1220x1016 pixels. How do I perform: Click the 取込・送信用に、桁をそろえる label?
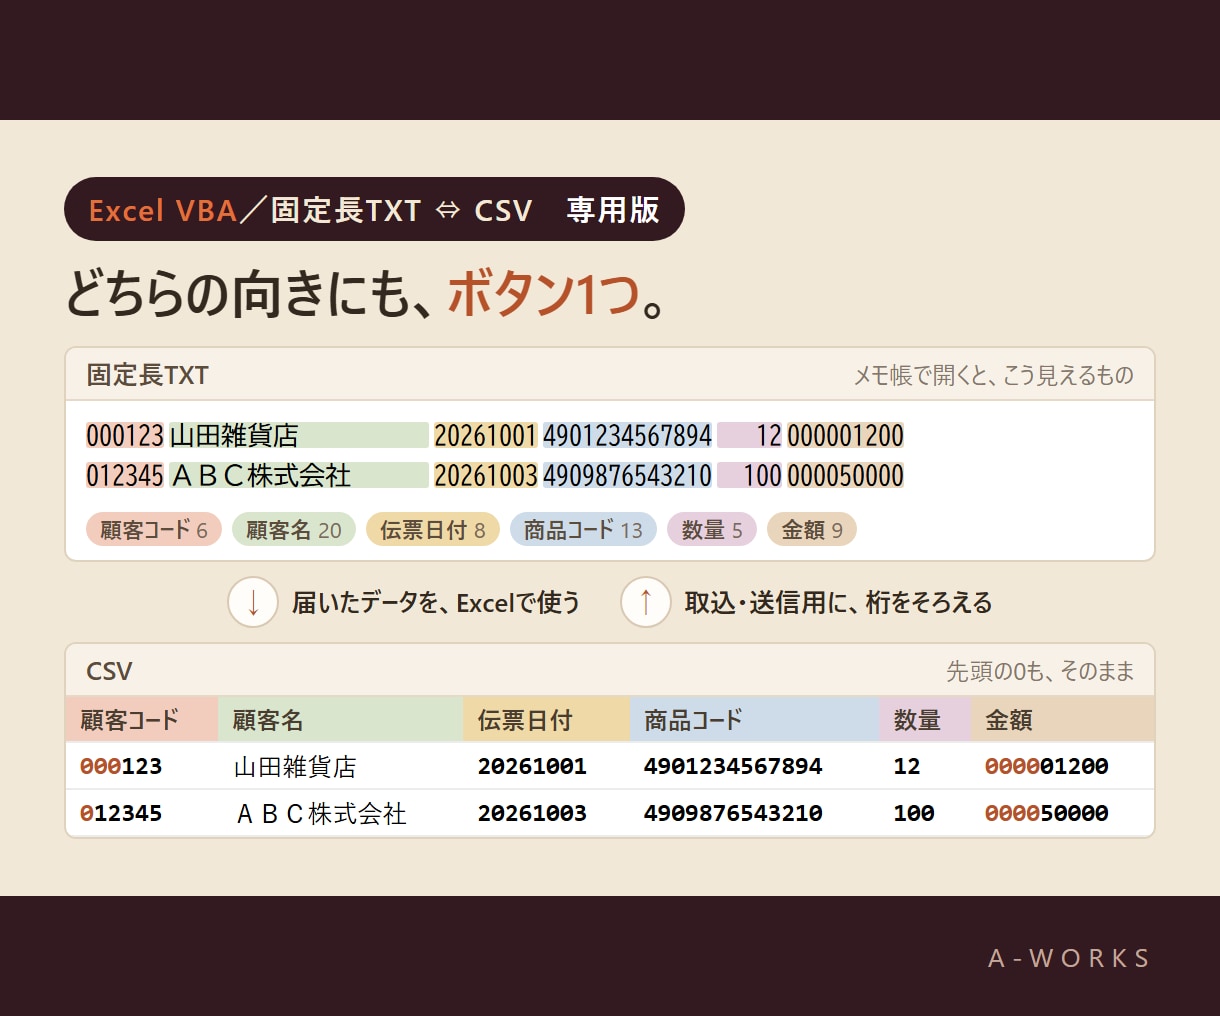tap(838, 603)
